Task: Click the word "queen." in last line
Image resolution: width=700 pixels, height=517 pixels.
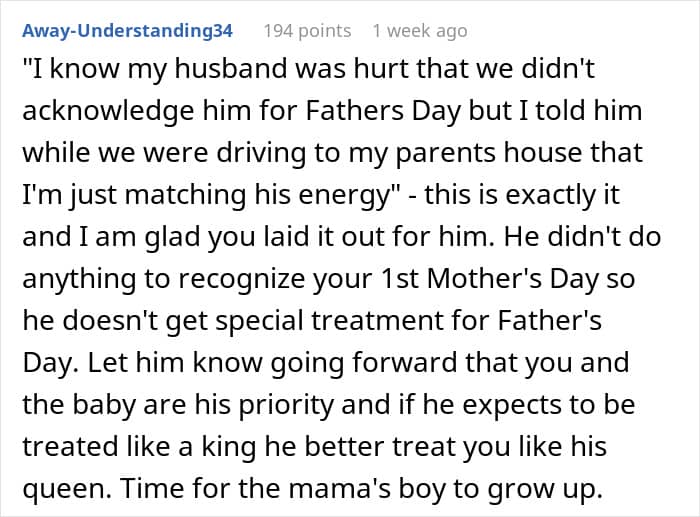Action: [x=67, y=489]
